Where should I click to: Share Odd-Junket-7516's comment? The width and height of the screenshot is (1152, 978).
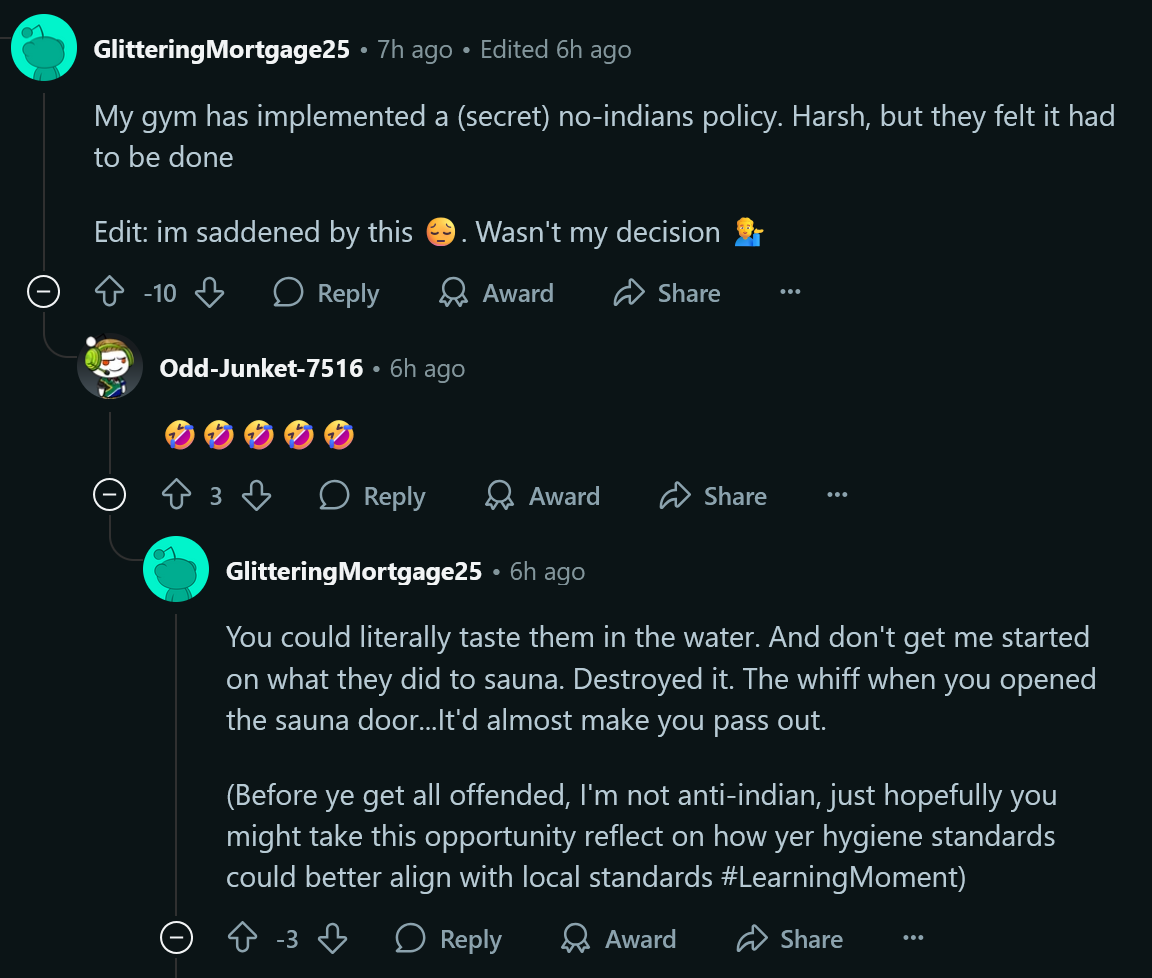click(714, 496)
